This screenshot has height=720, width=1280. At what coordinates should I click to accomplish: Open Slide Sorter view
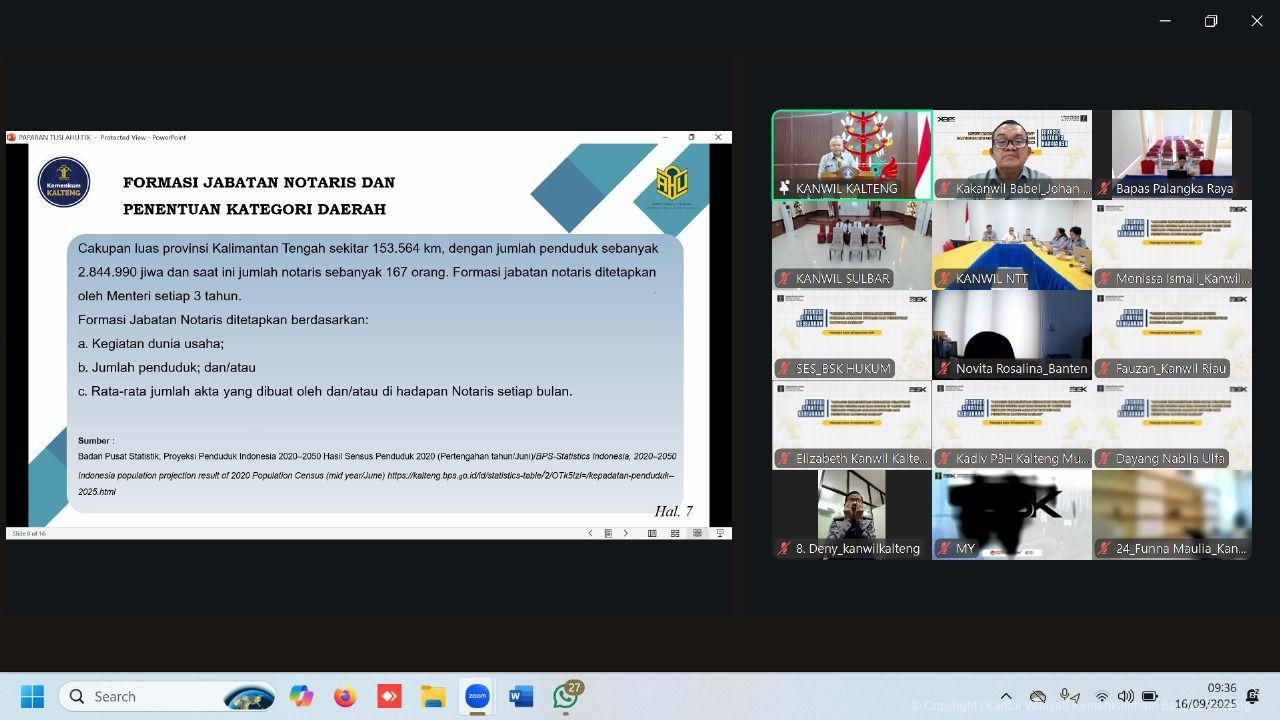tap(675, 533)
